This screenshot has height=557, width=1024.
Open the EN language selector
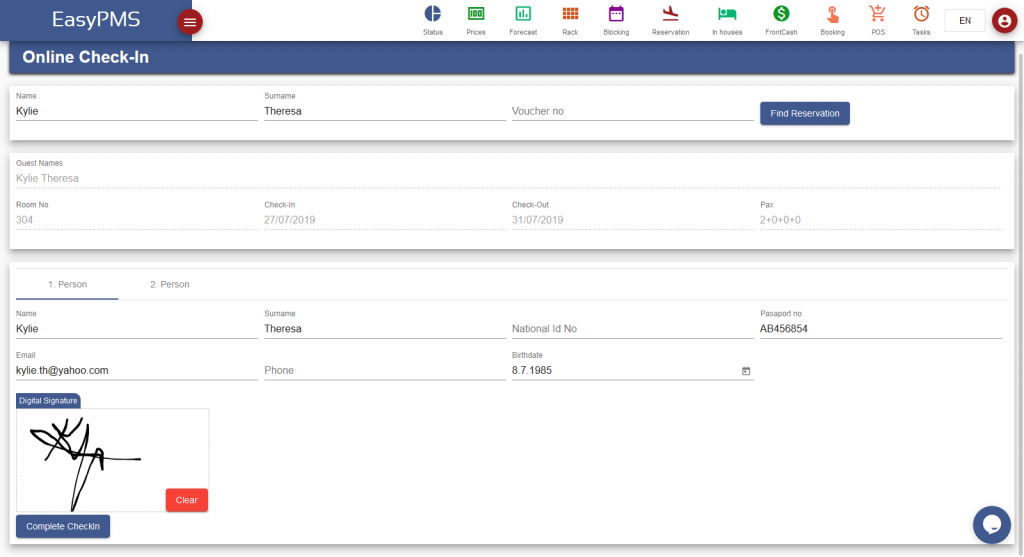pyautogui.click(x=965, y=21)
